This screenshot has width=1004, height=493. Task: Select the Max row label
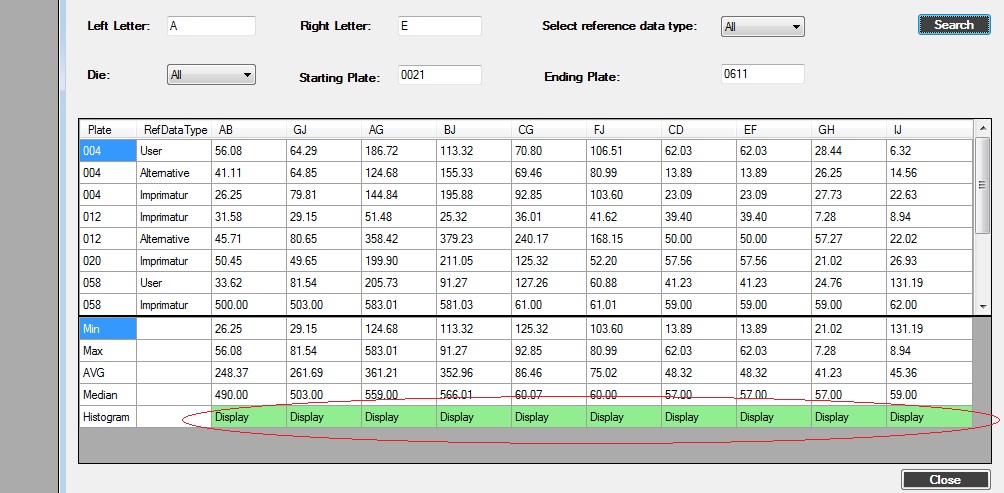(x=108, y=351)
